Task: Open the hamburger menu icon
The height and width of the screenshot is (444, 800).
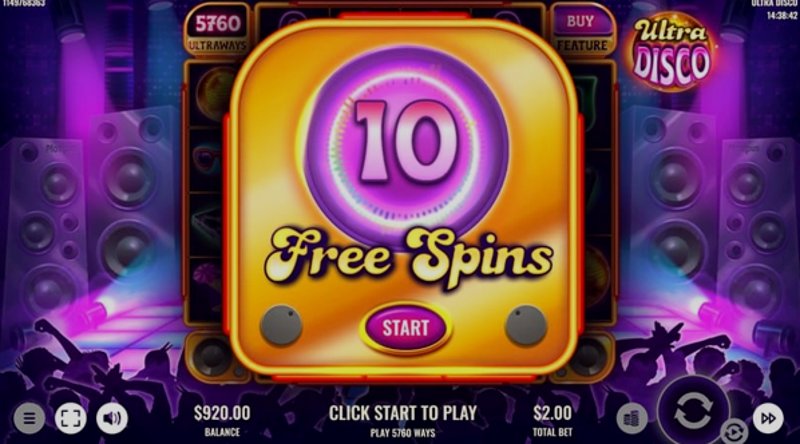Action: [x=29, y=418]
